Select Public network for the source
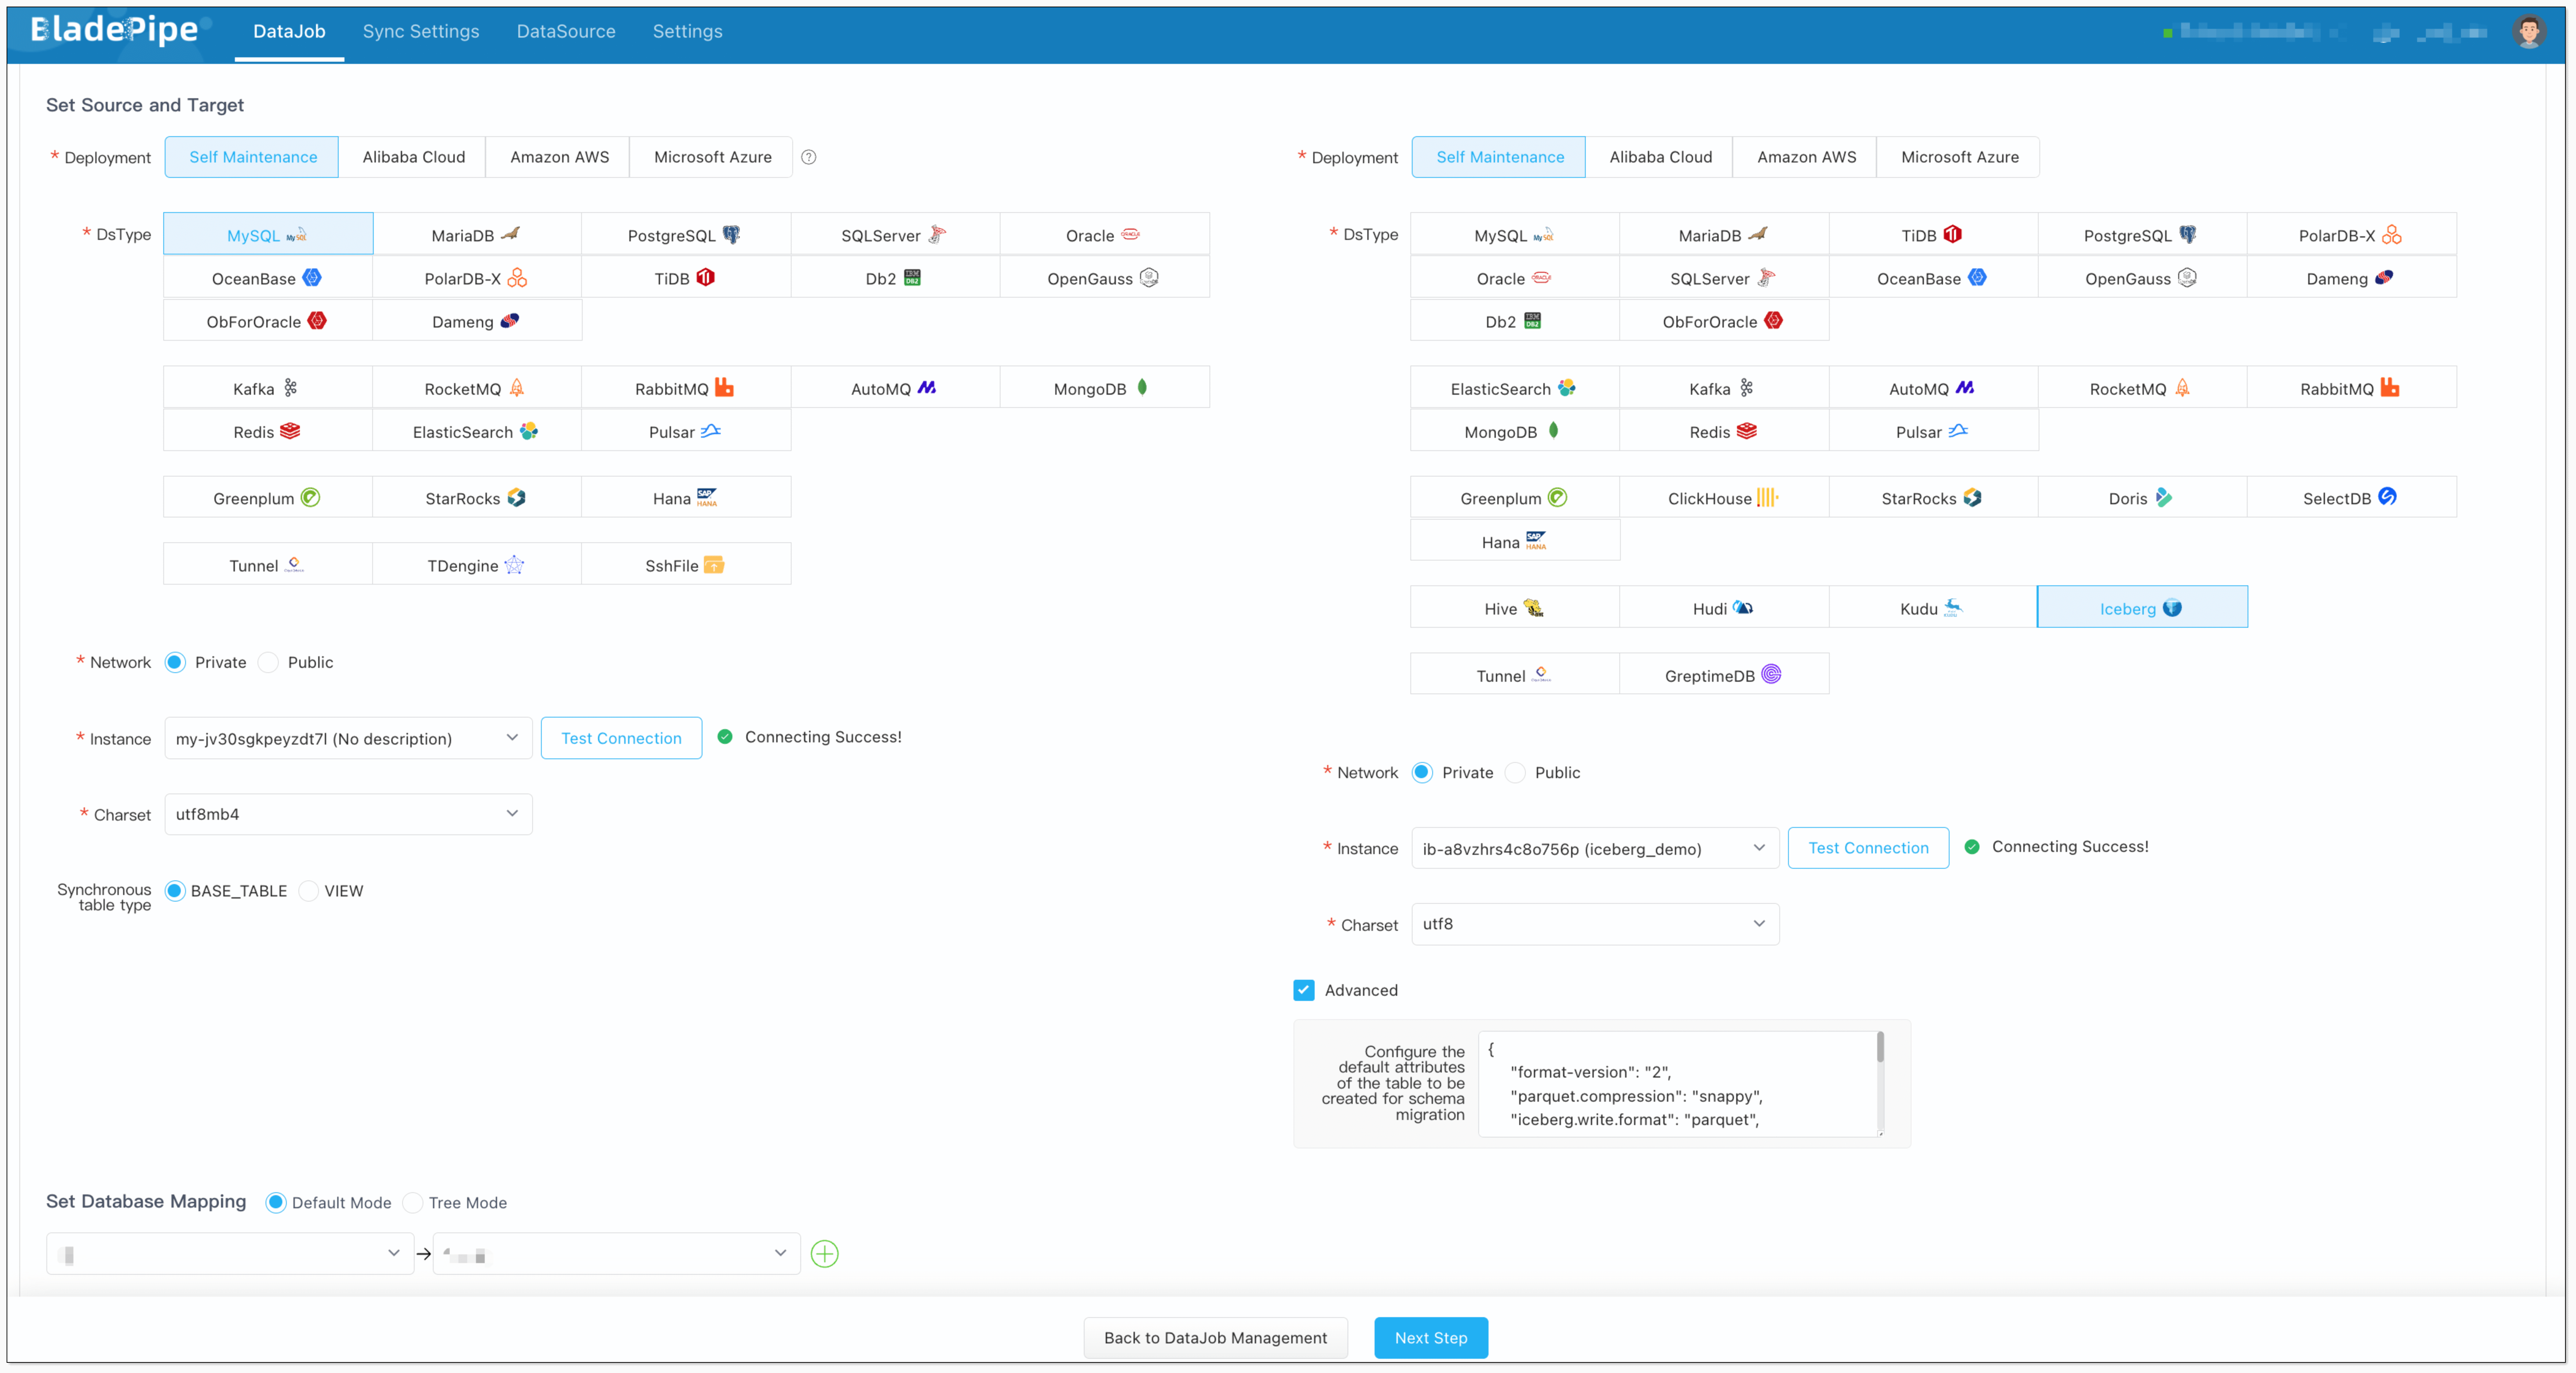This screenshot has height=1373, width=2576. coord(269,662)
